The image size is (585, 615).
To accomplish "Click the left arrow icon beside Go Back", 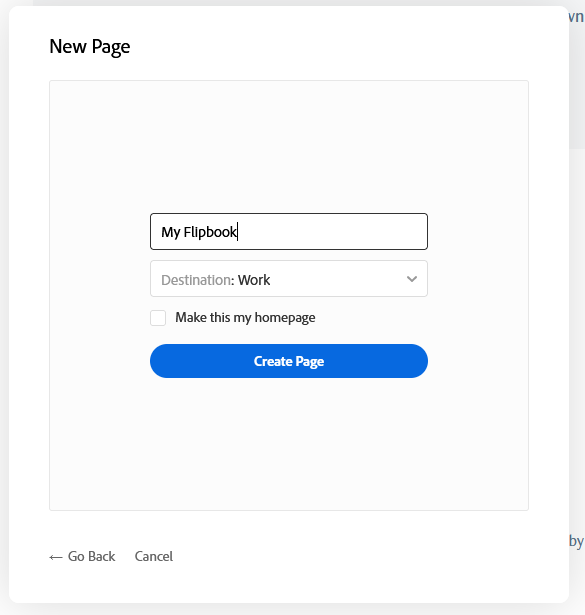I will [x=56, y=557].
